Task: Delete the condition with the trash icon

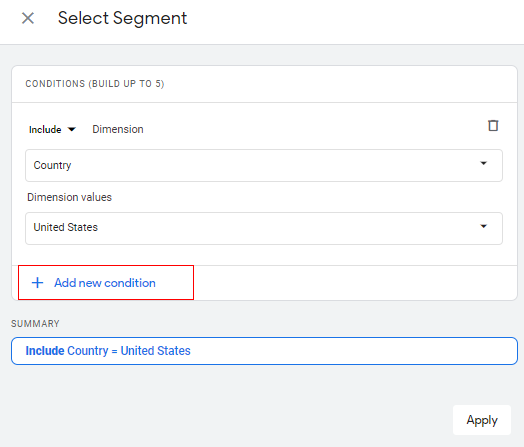Action: coord(493,126)
